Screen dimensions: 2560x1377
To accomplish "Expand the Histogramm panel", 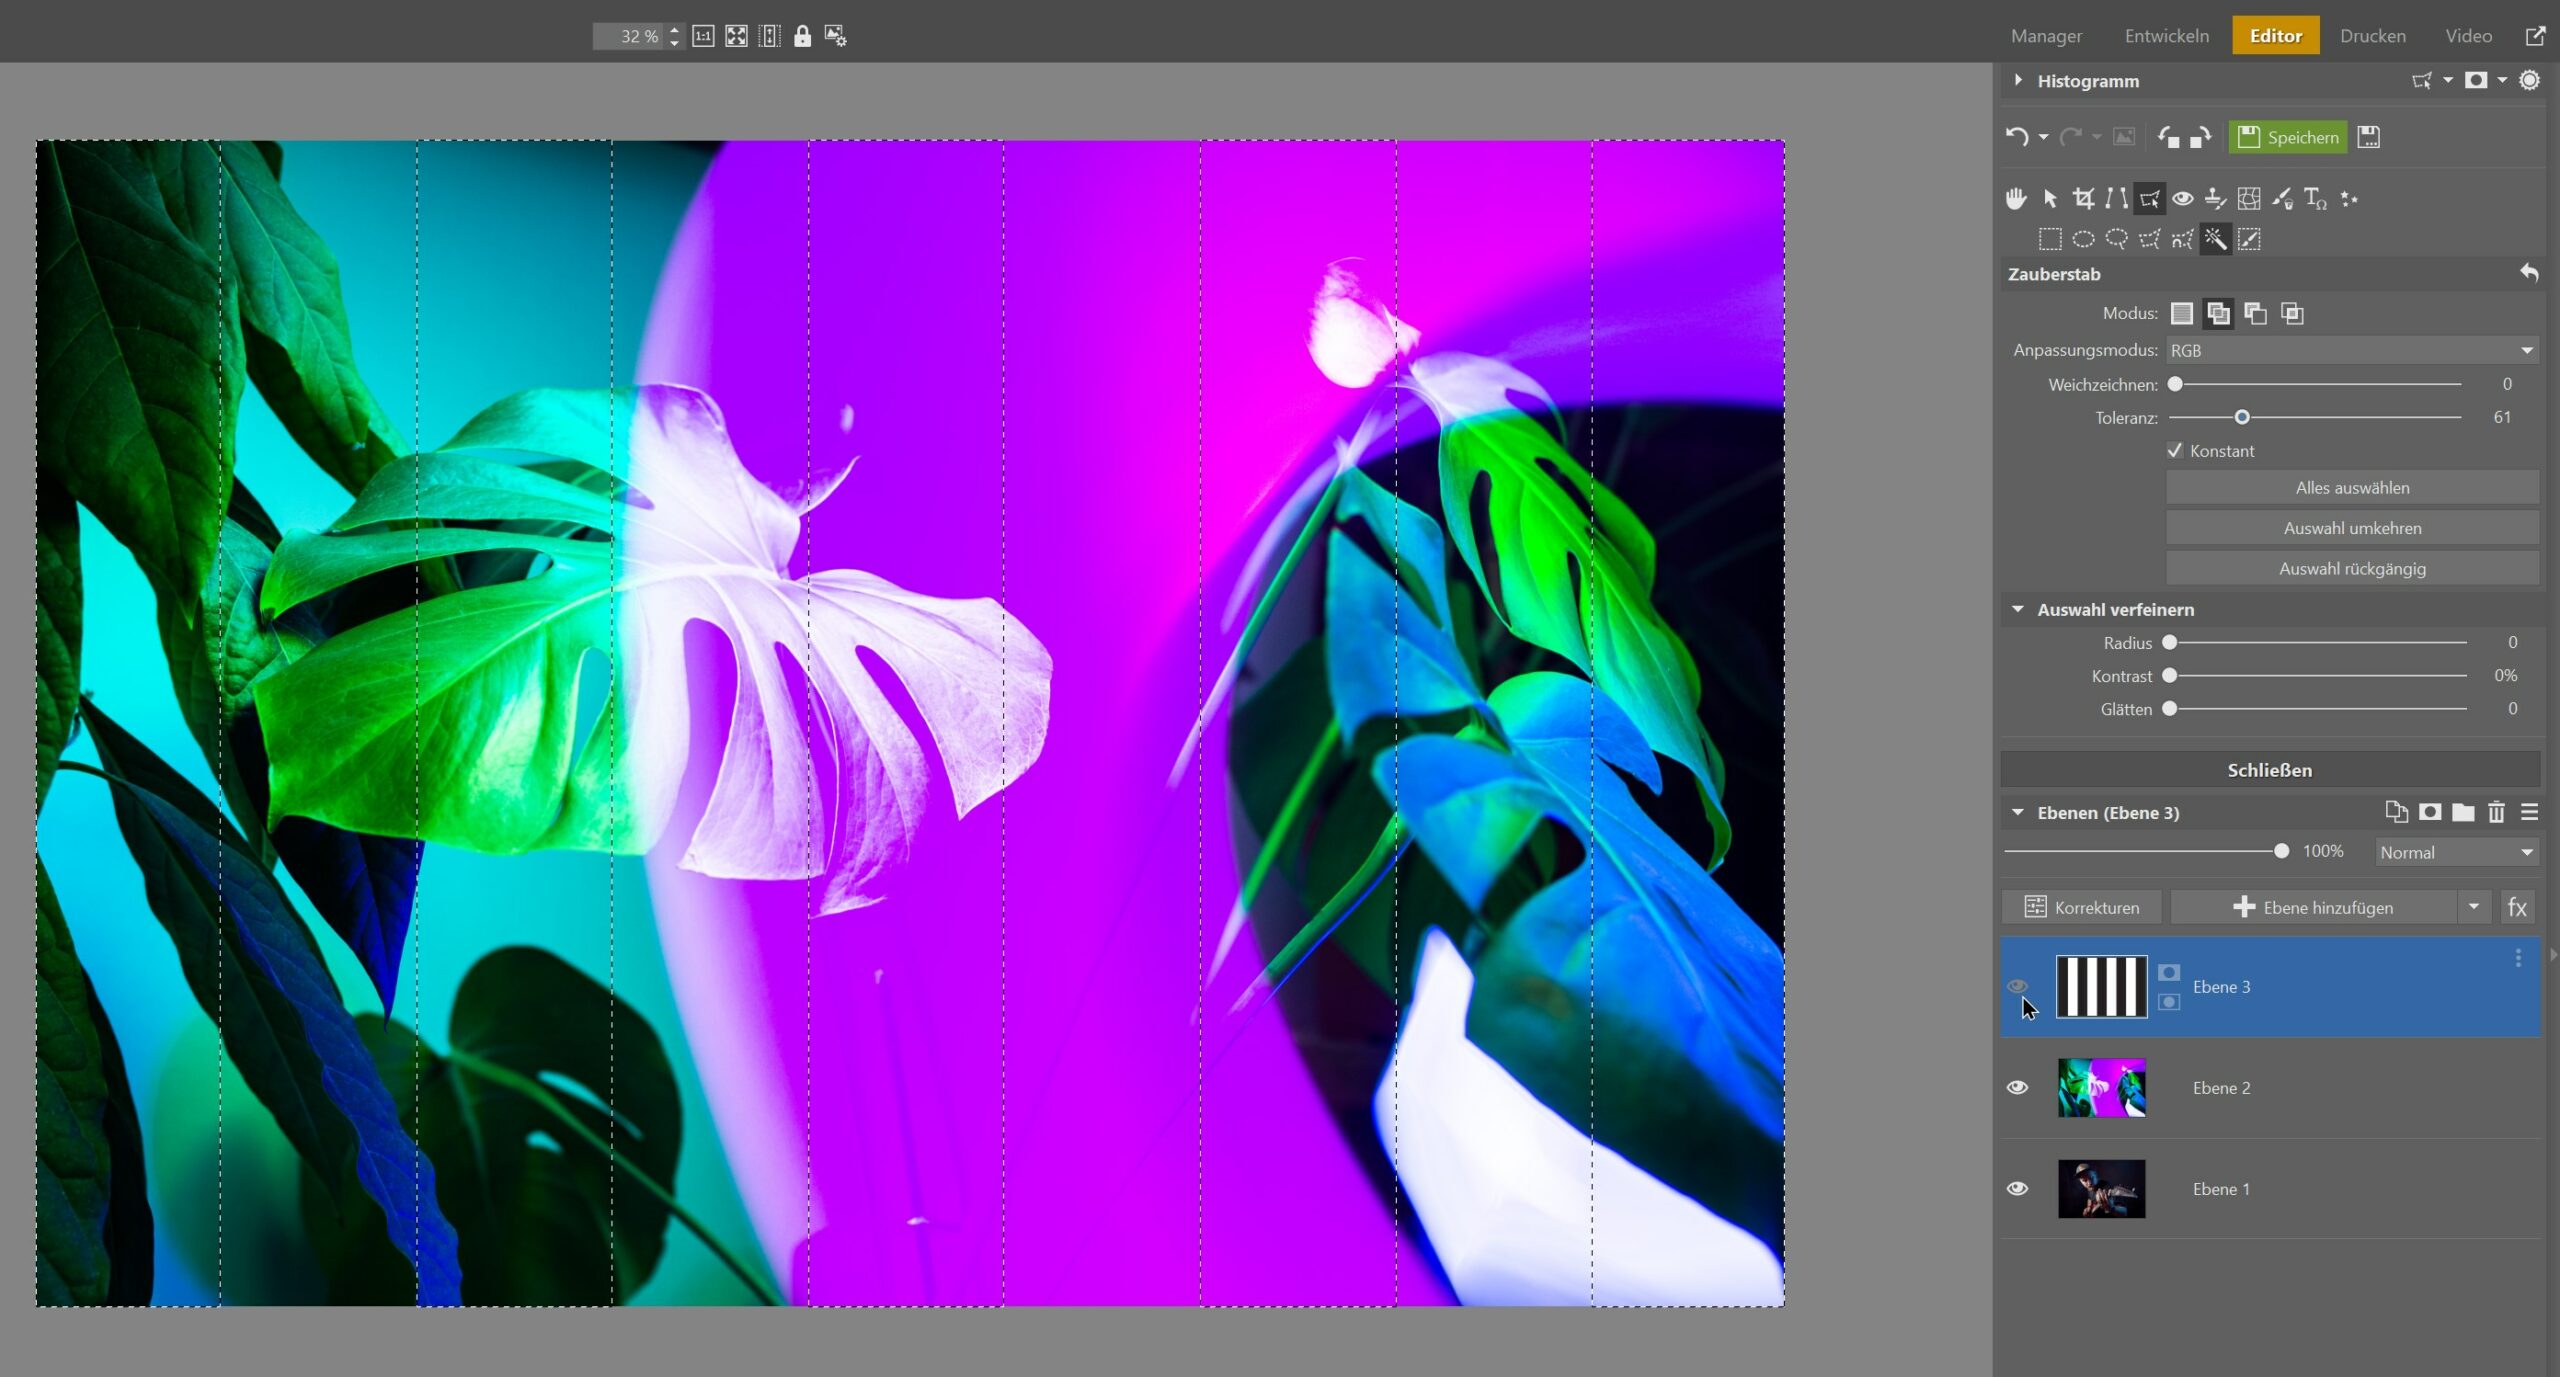I will click(x=2018, y=80).
